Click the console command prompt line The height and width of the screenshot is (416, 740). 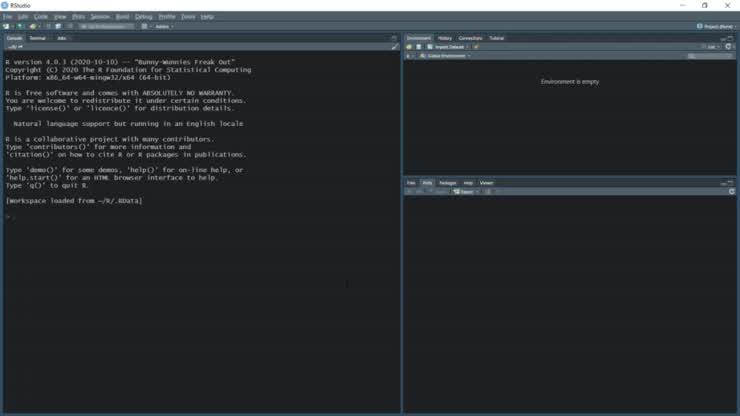pyautogui.click(x=202, y=216)
